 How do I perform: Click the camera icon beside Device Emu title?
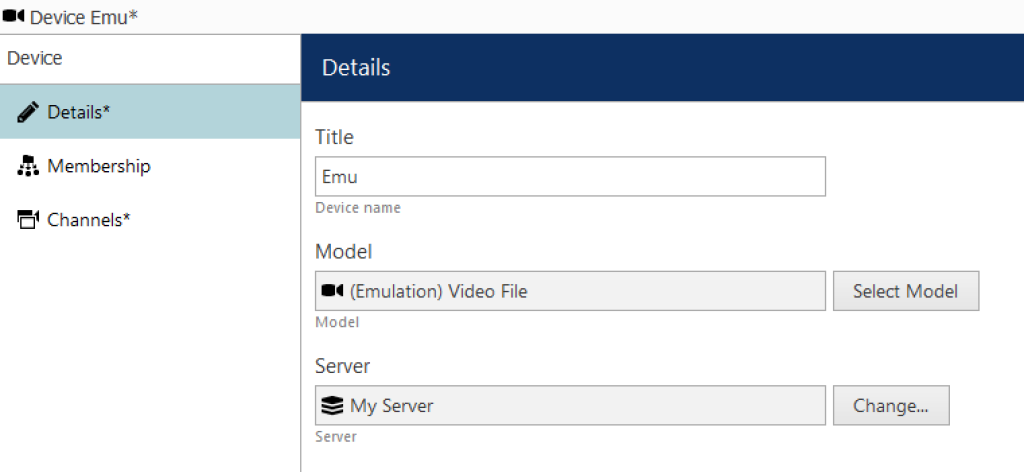point(14,16)
